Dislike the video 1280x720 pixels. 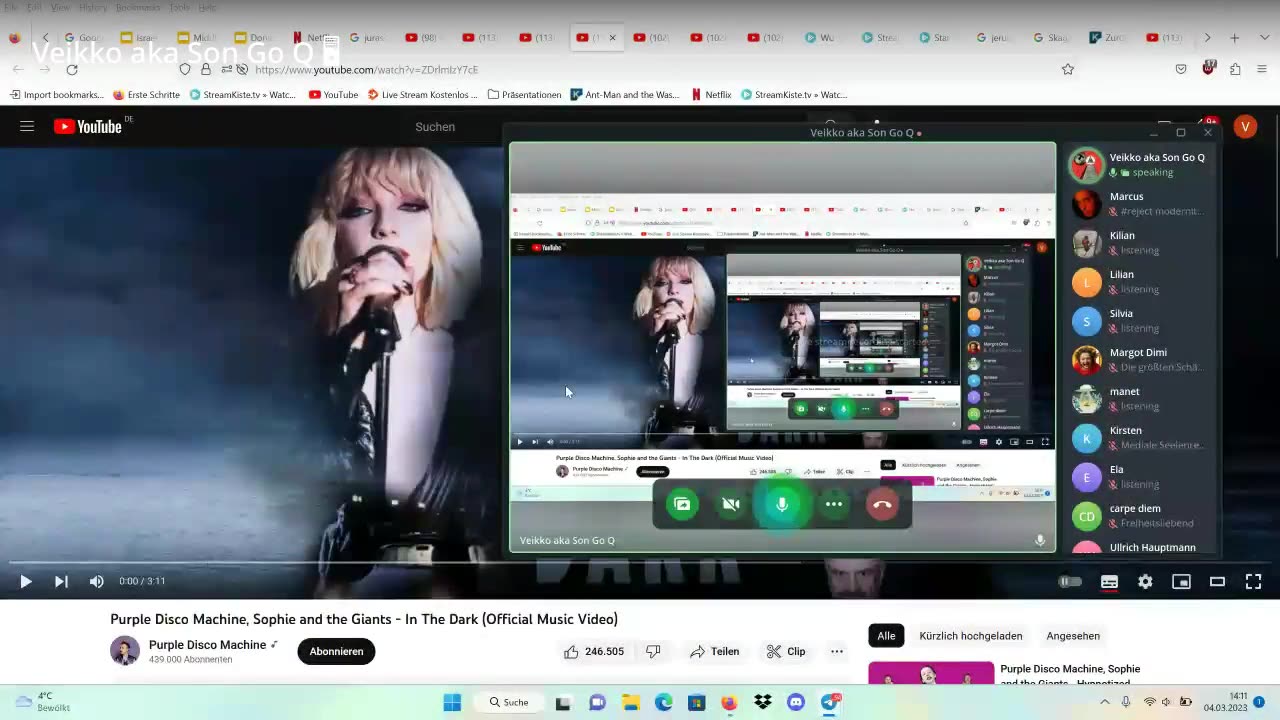tap(653, 651)
